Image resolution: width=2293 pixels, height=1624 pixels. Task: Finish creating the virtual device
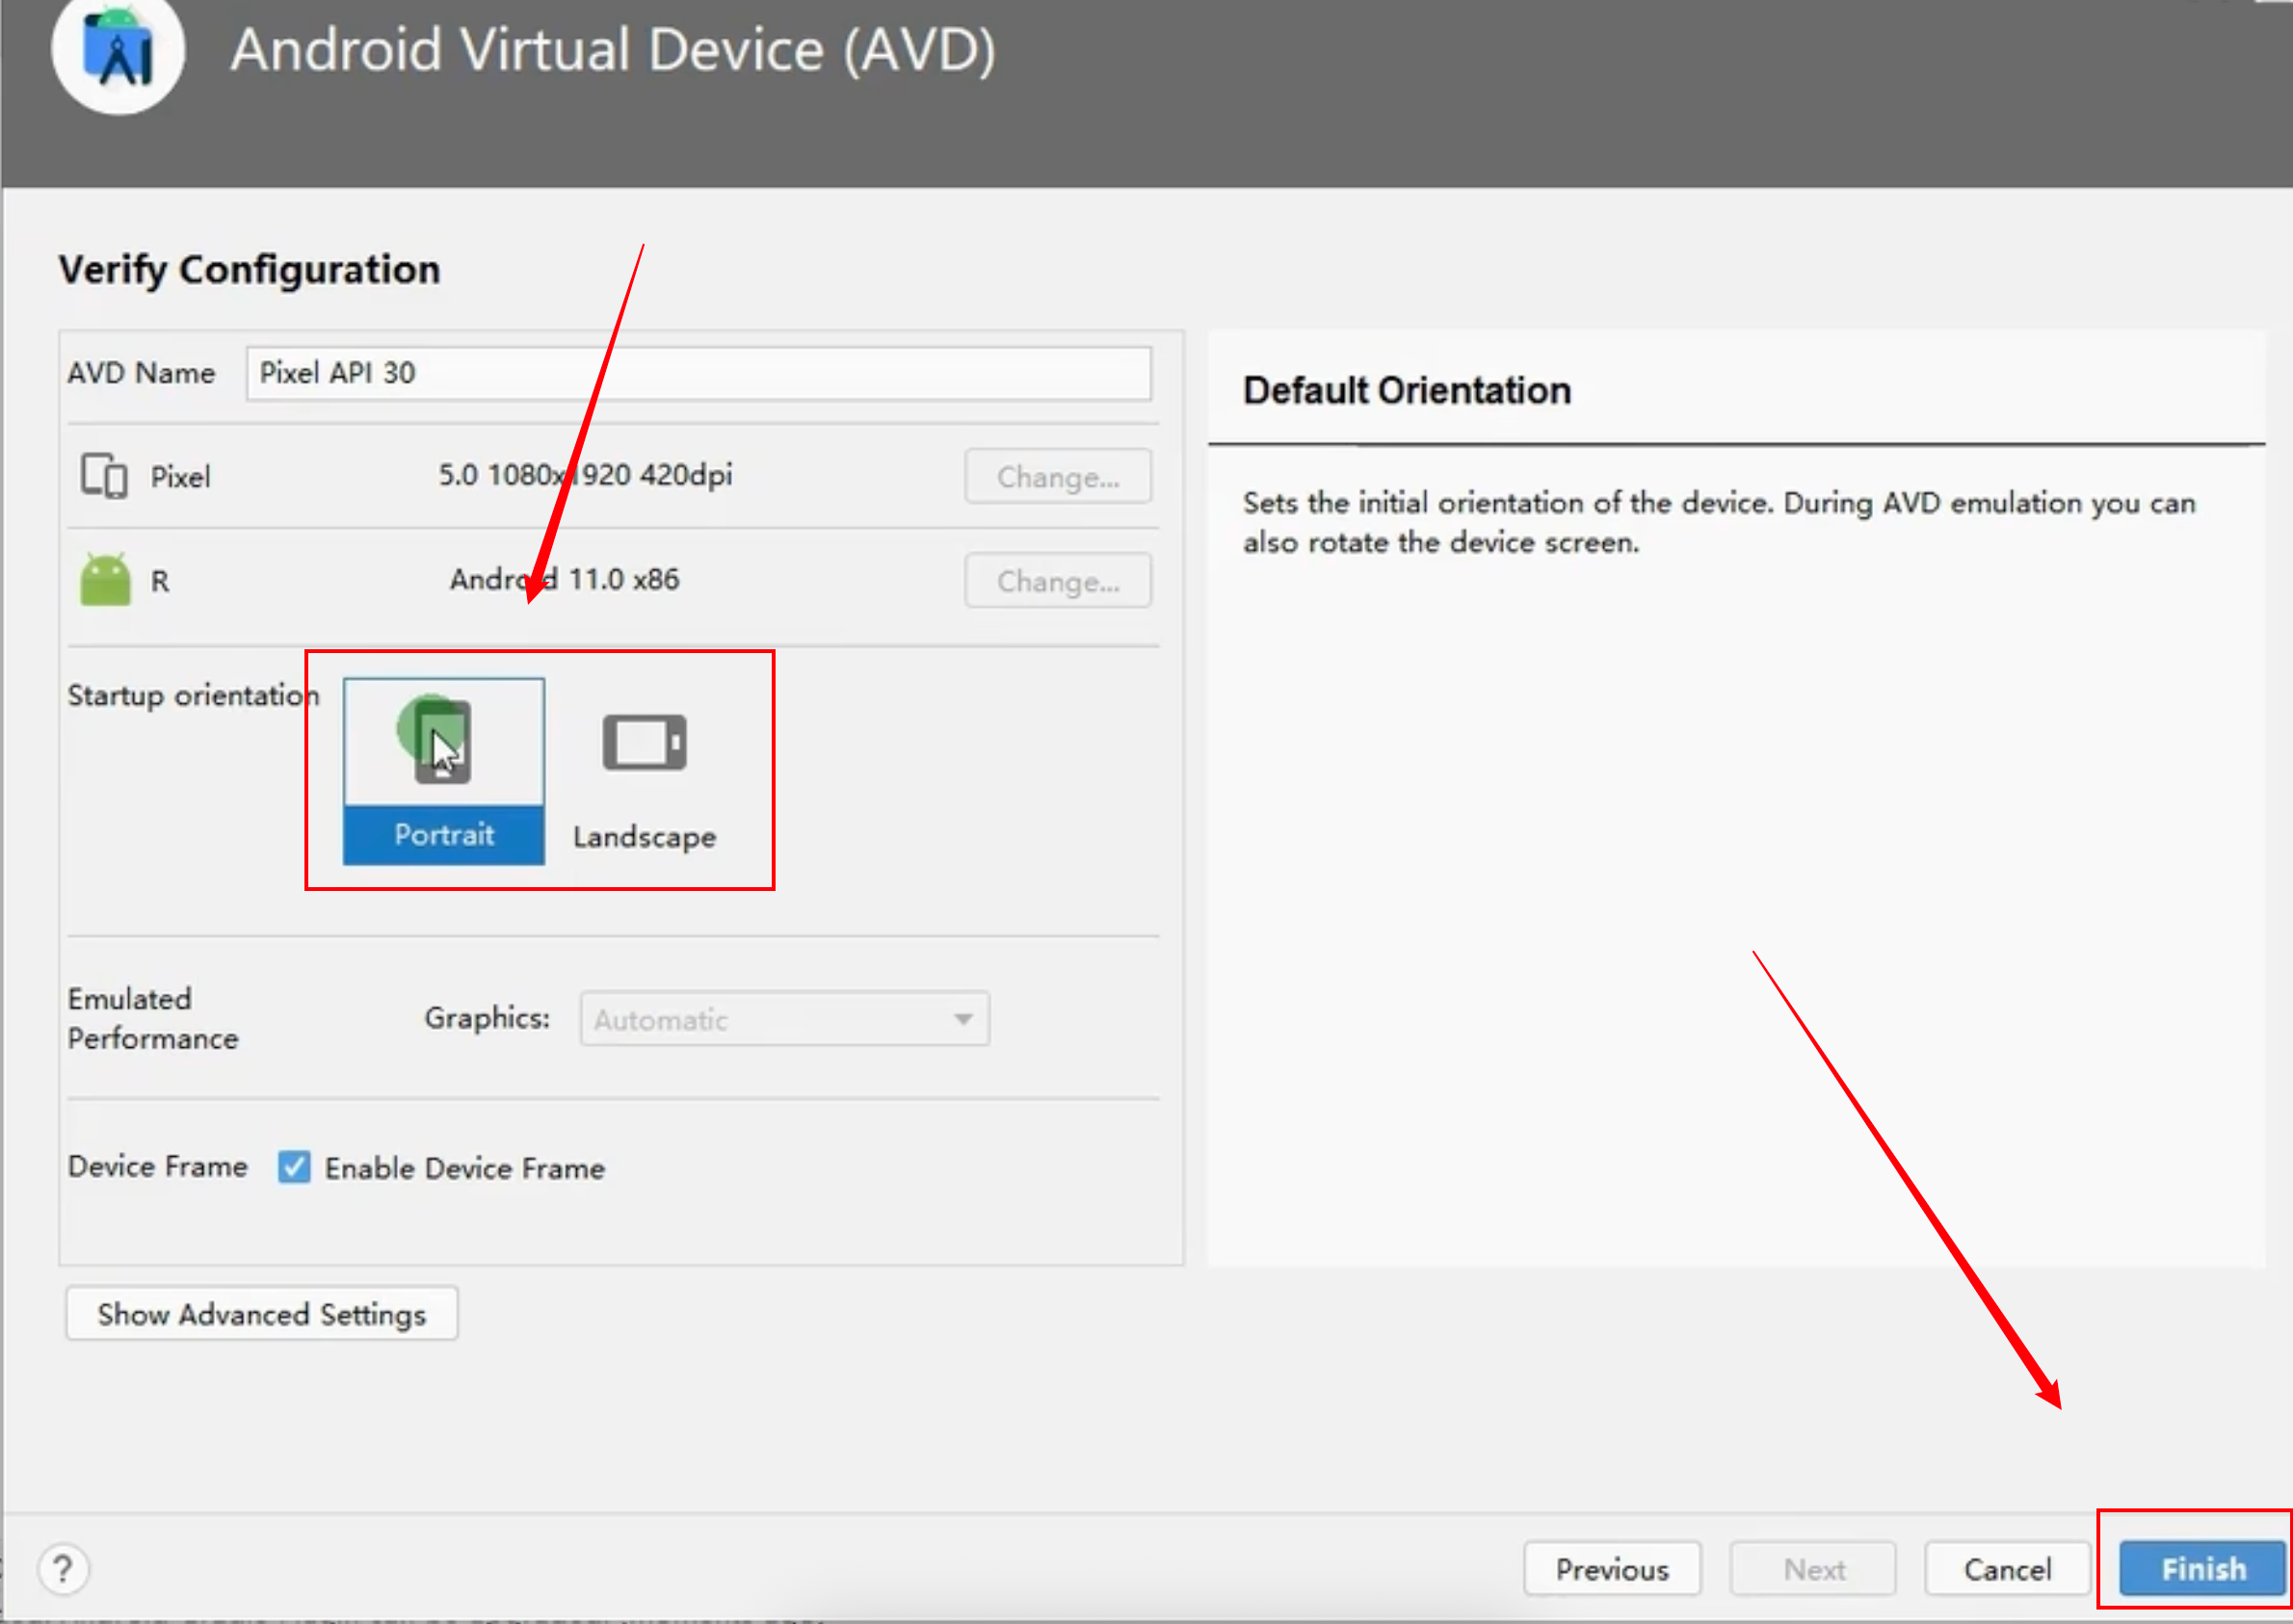pos(2203,1570)
